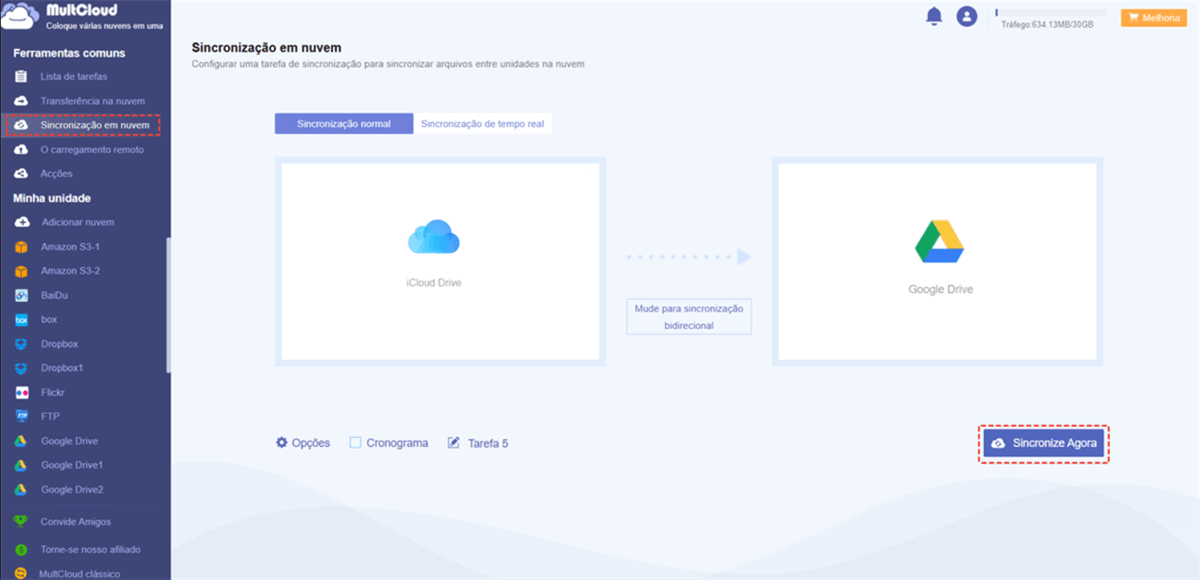
Task: Select Amazon S3-1 in Minha unidade
Action: (x=70, y=247)
